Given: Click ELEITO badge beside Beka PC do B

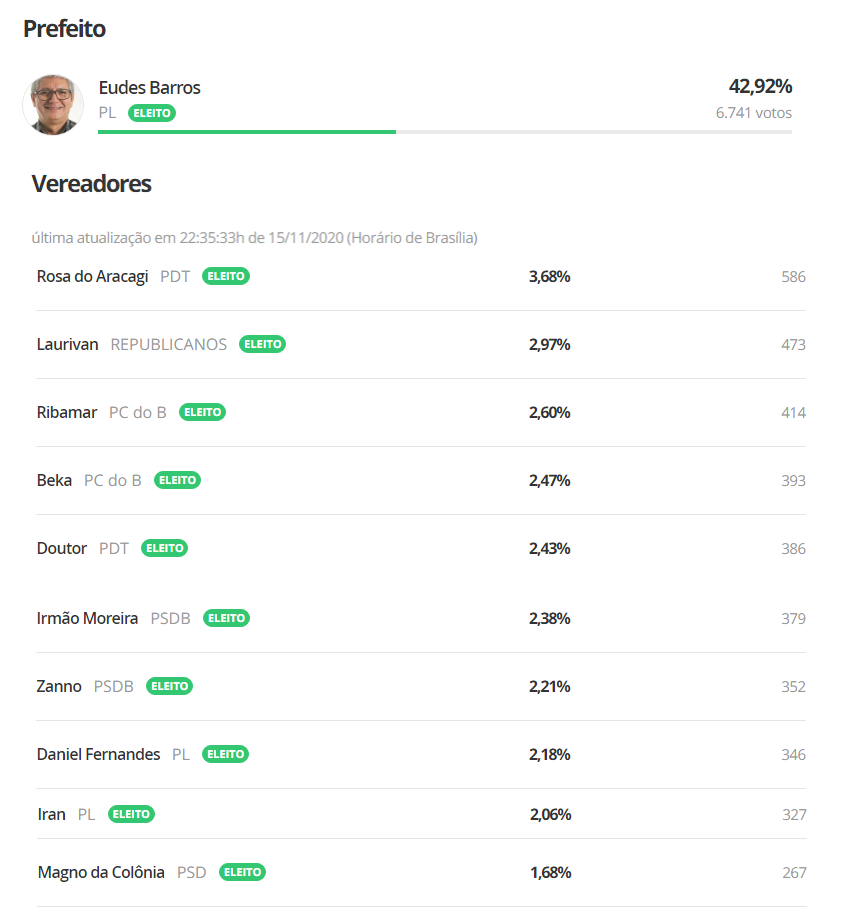Looking at the screenshot, I should pos(177,480).
